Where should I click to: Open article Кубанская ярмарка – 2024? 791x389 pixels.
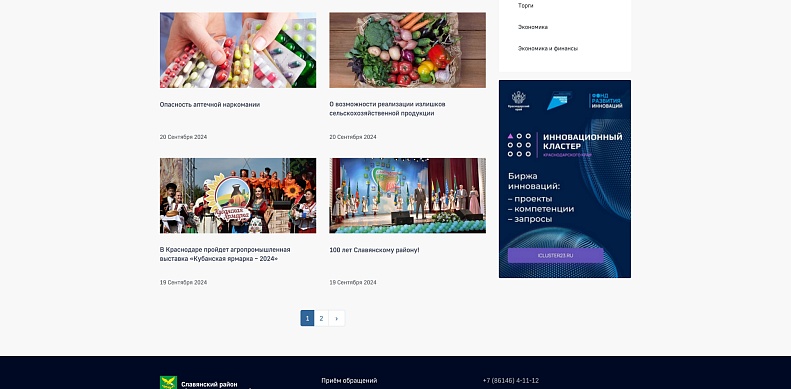pos(225,254)
